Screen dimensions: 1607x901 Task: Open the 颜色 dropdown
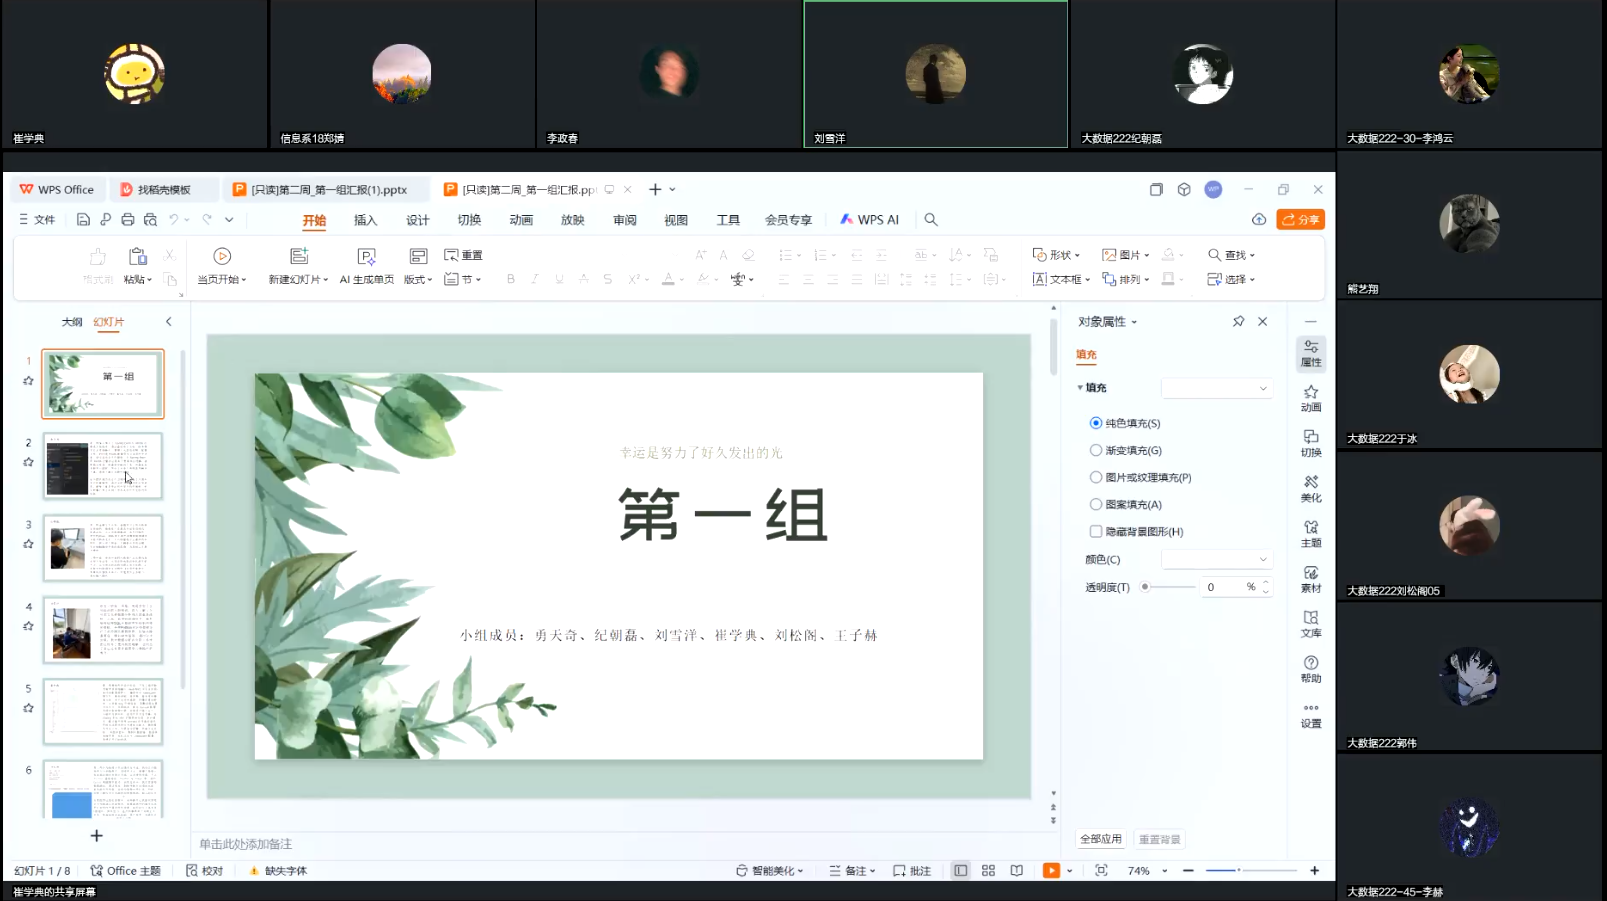click(x=1216, y=560)
